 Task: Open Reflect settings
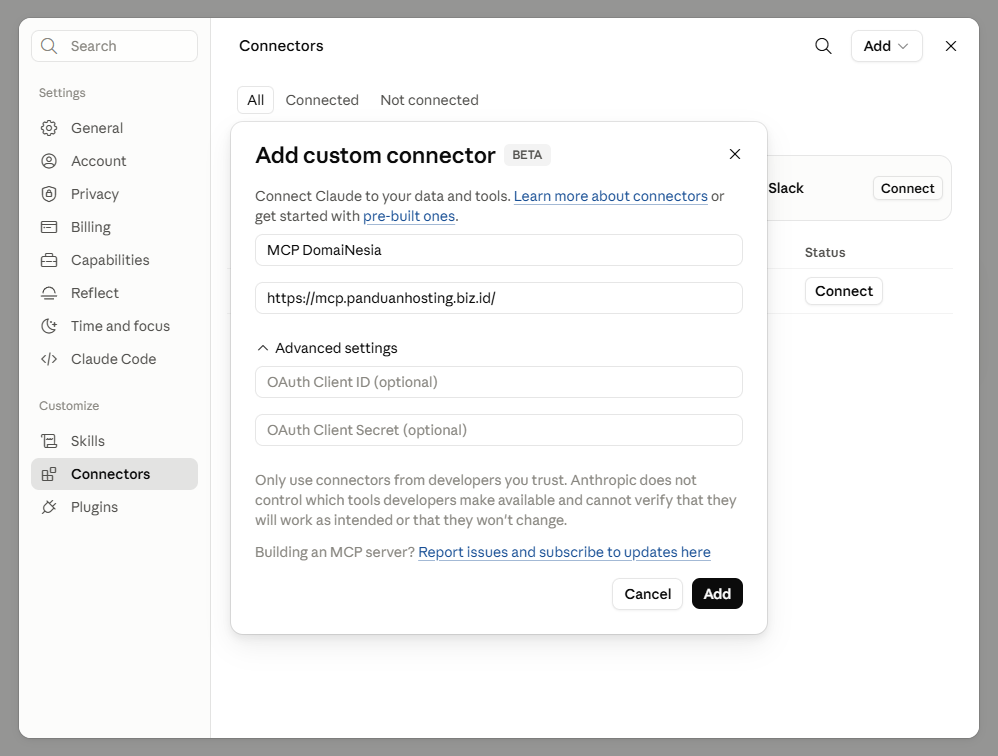coord(115,293)
